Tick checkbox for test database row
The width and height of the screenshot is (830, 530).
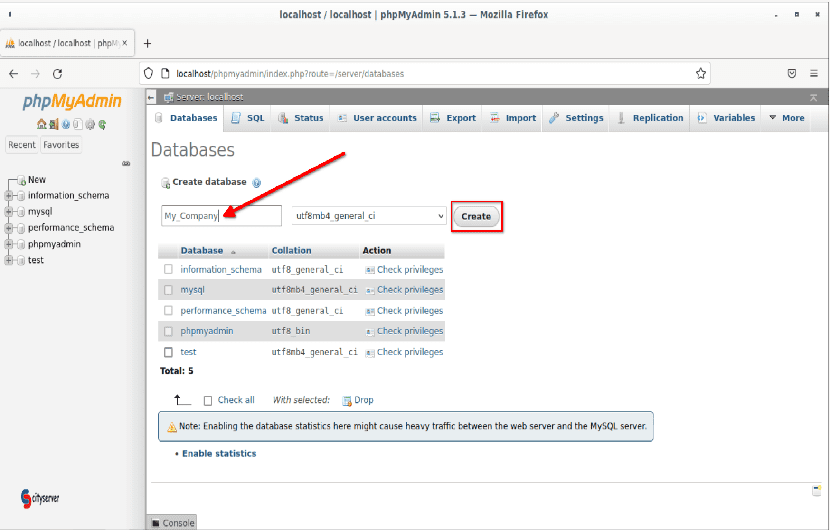[168, 352]
